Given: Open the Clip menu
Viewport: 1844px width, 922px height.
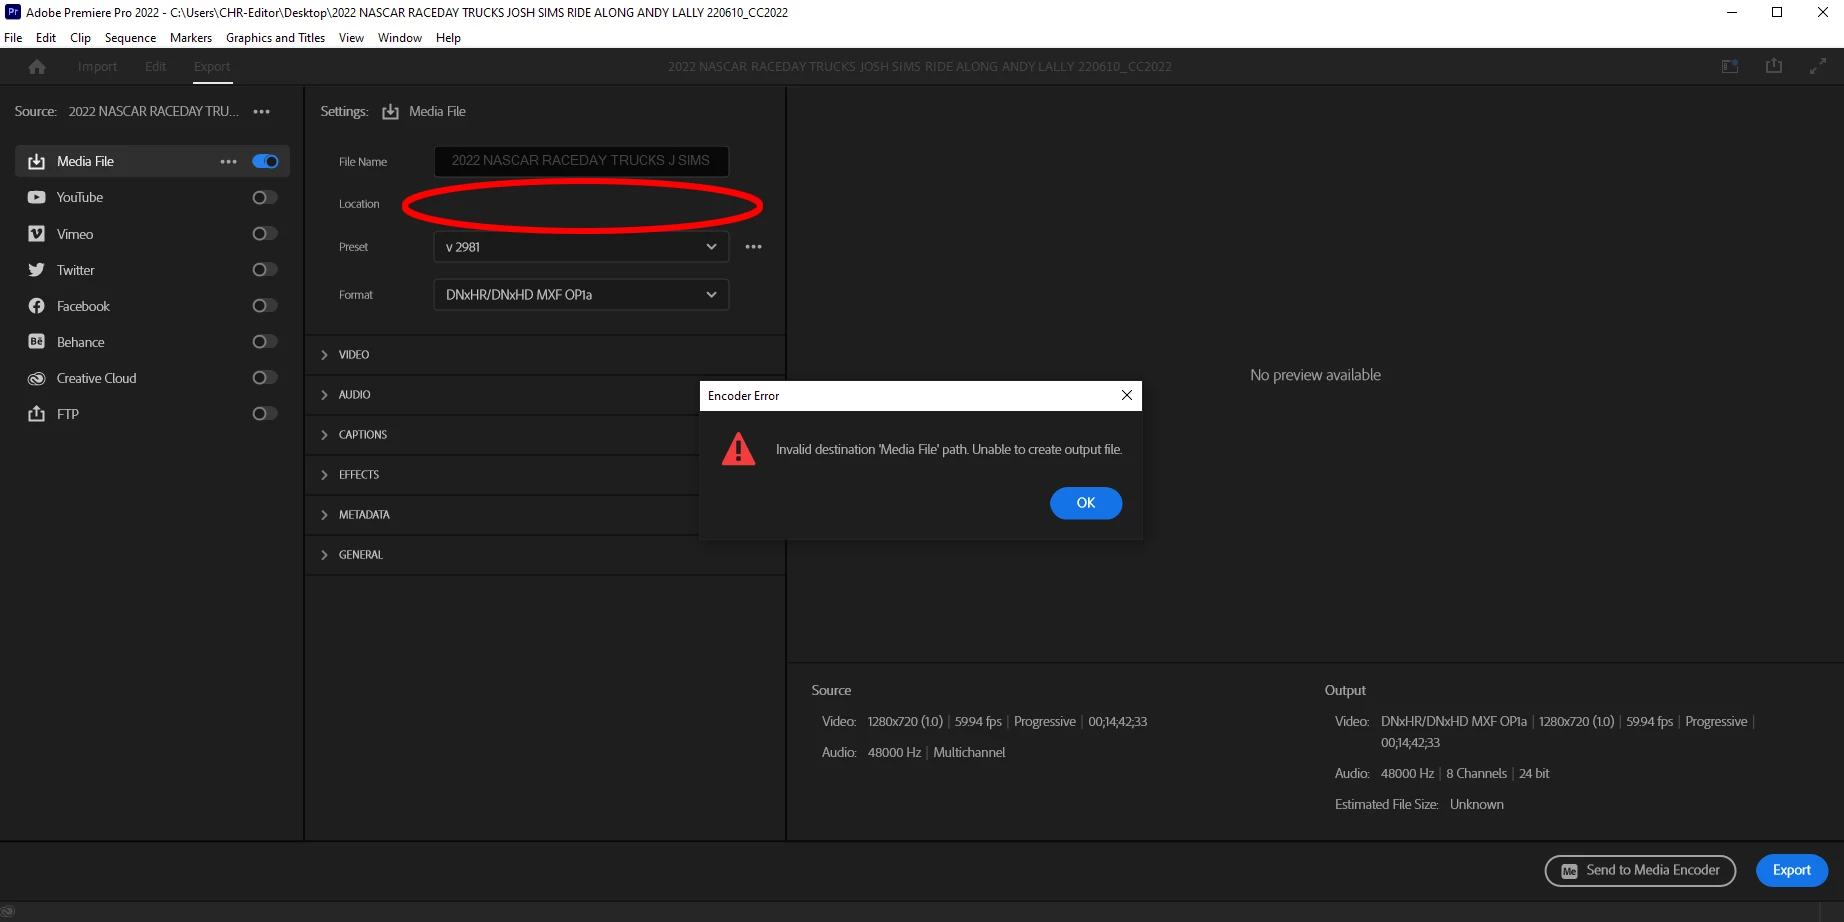Looking at the screenshot, I should 80,38.
